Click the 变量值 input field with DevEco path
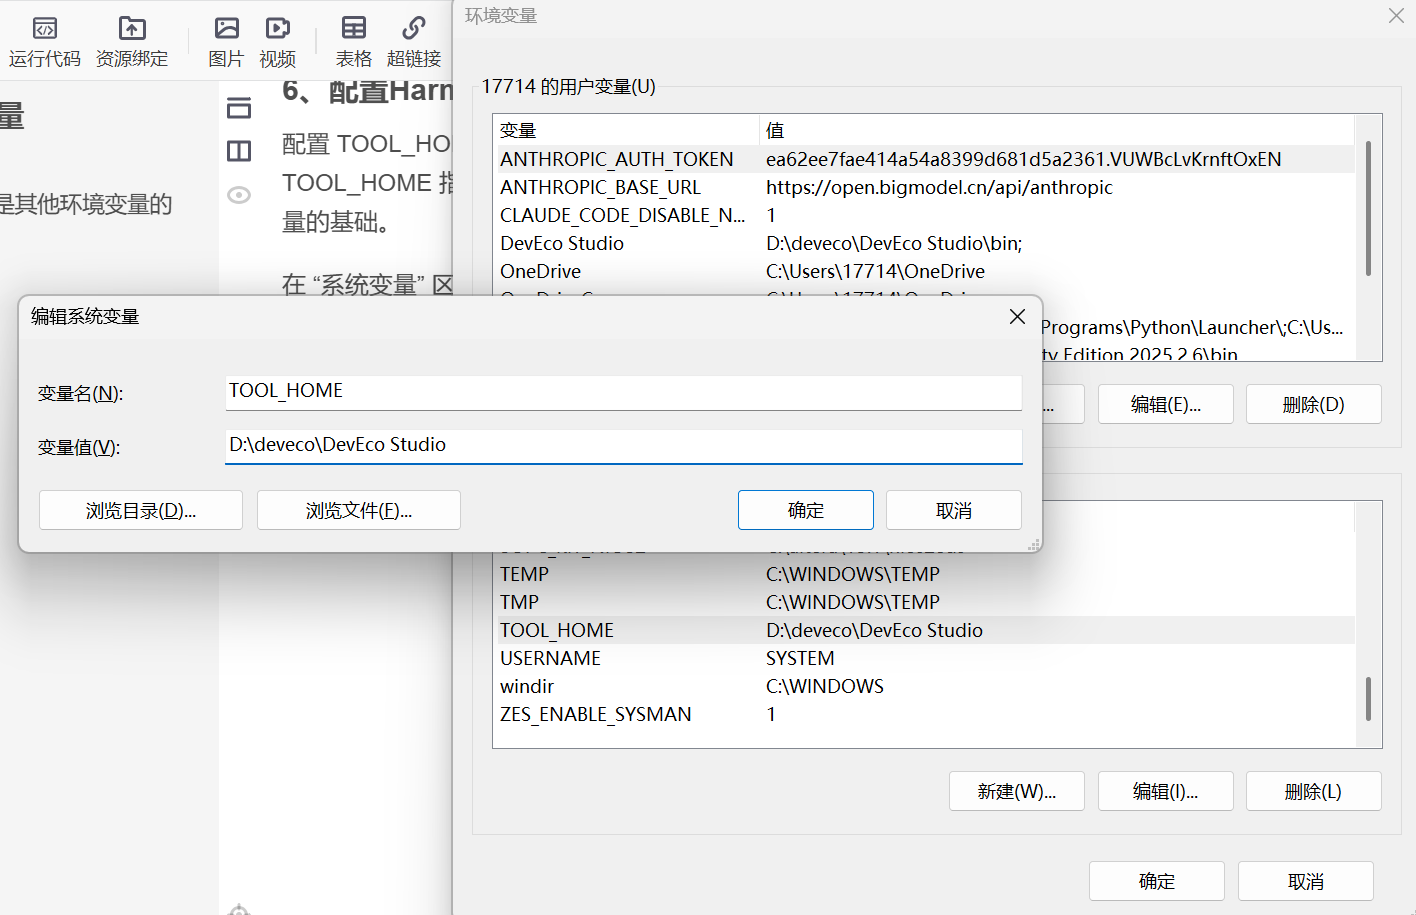This screenshot has height=915, width=1416. point(624,446)
